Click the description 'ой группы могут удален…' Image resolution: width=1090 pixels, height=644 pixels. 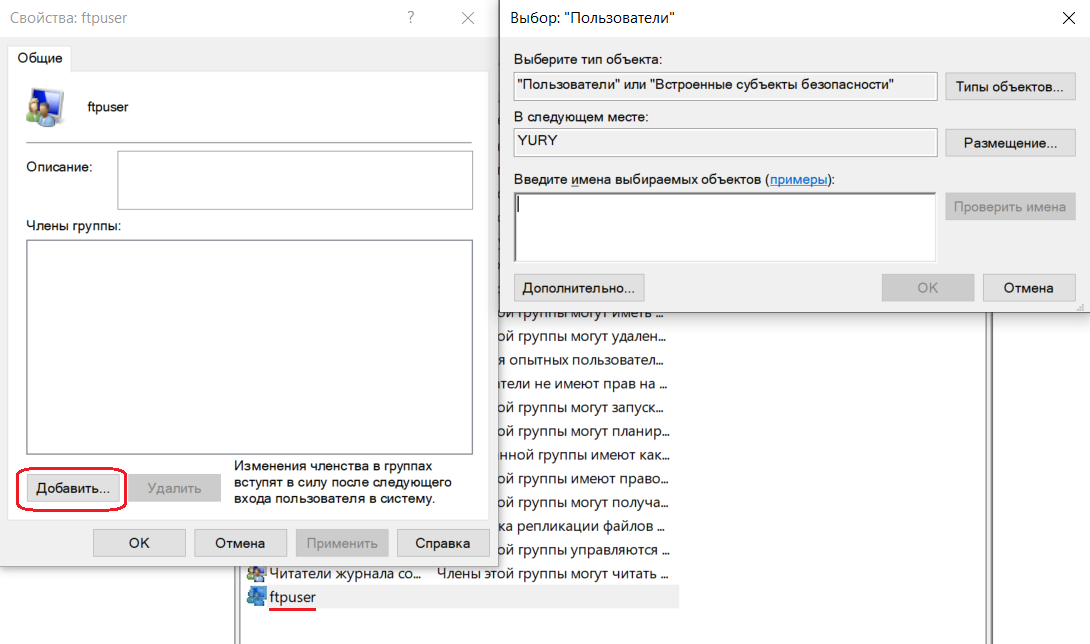583,337
